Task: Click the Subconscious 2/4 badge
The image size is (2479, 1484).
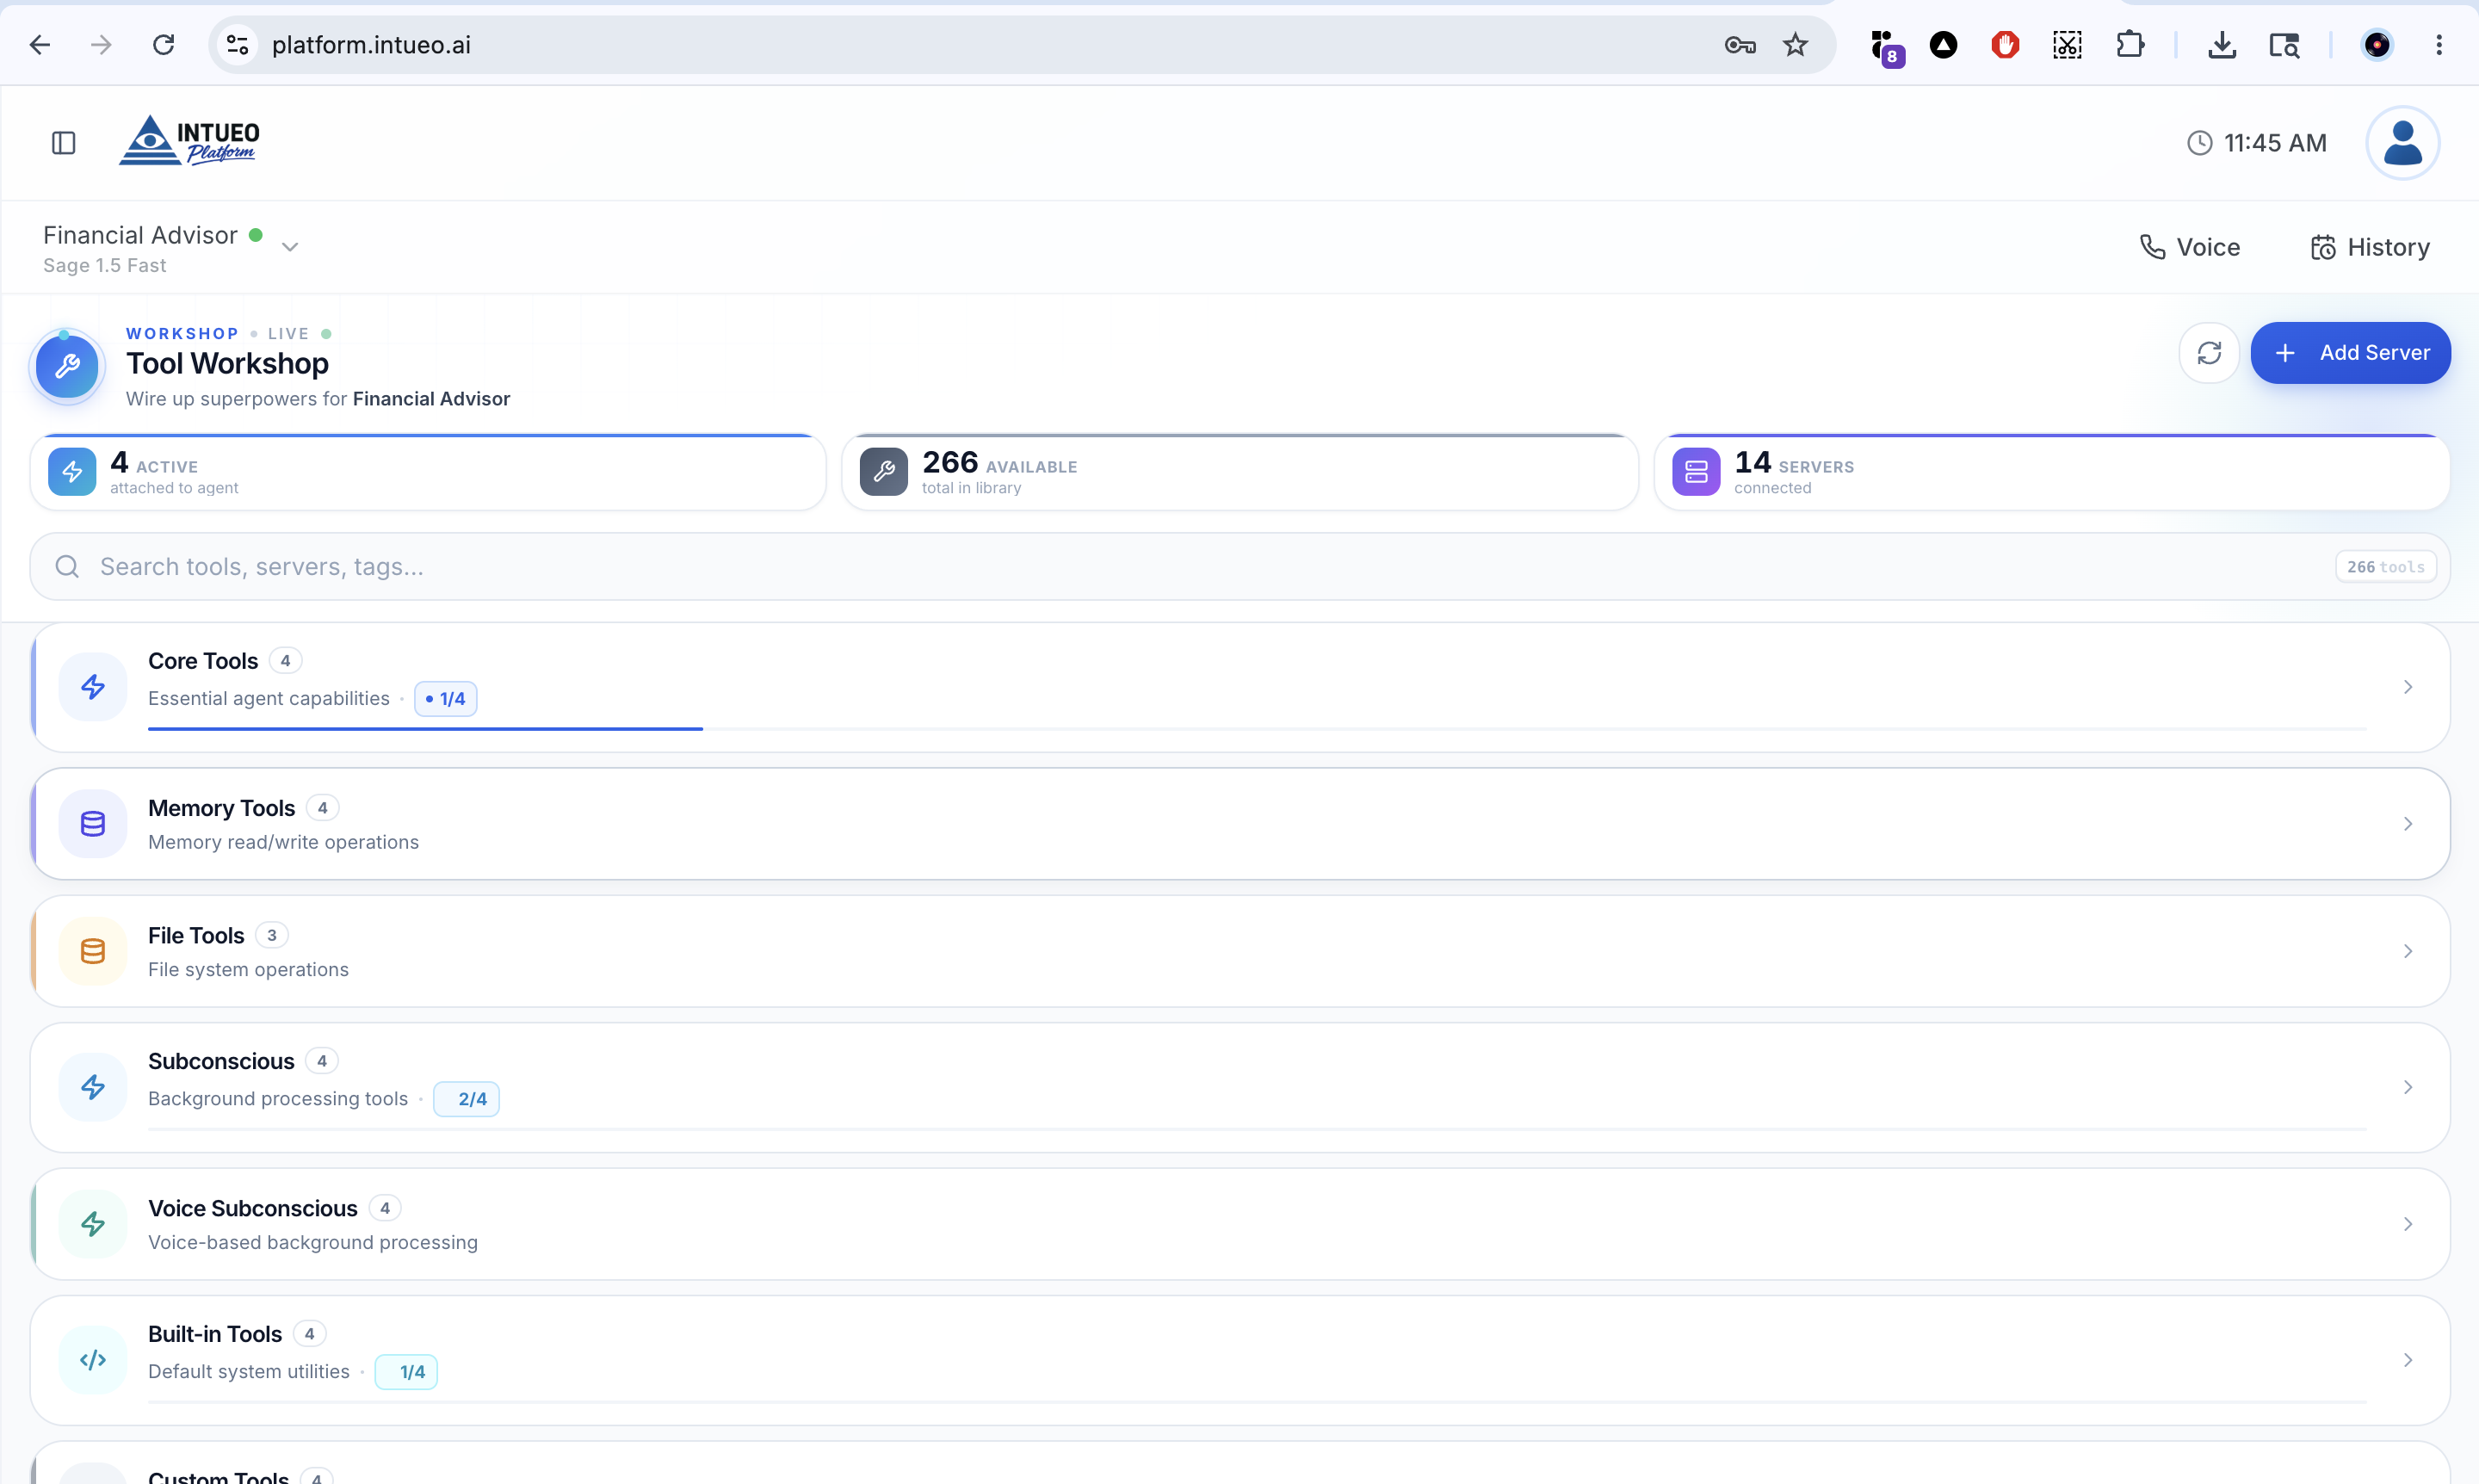Action: pos(466,1099)
